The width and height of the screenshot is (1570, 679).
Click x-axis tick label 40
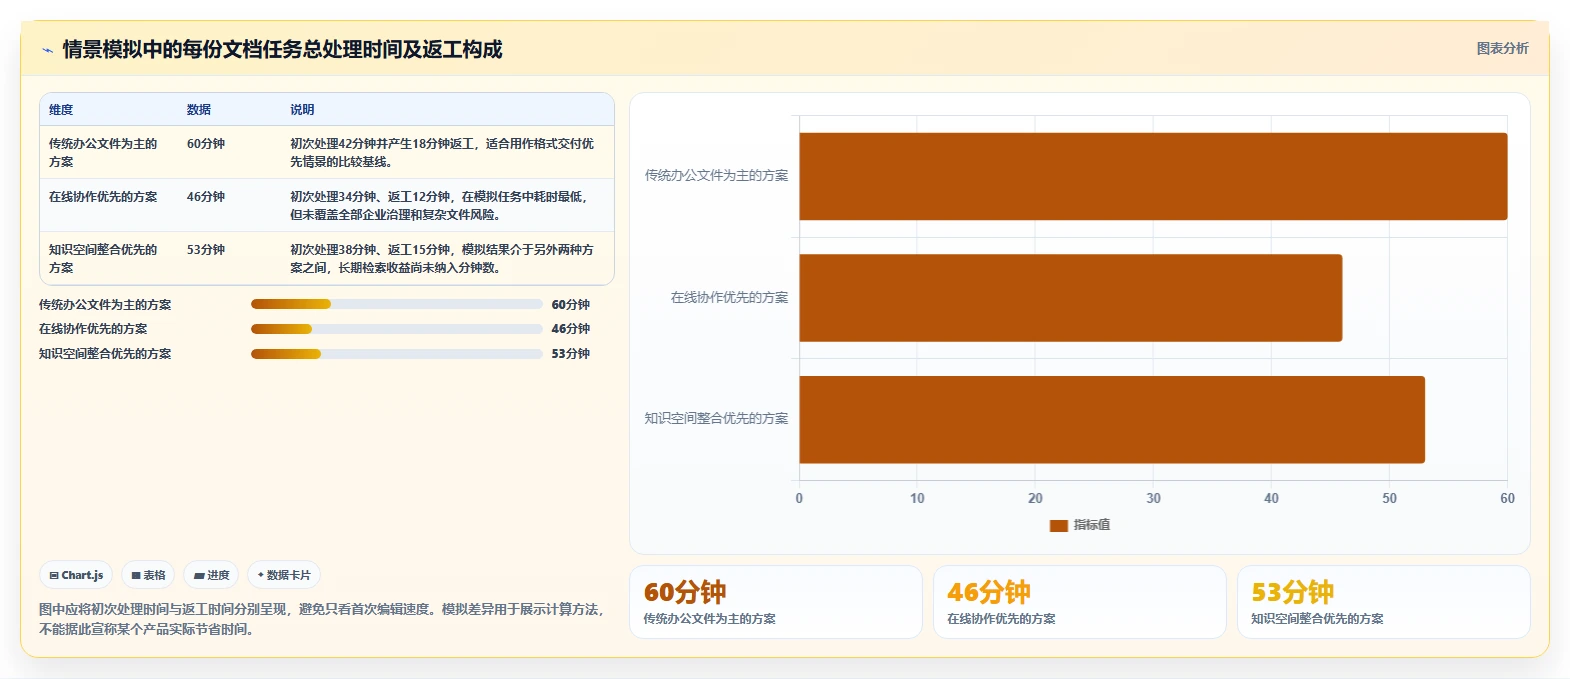(1271, 499)
